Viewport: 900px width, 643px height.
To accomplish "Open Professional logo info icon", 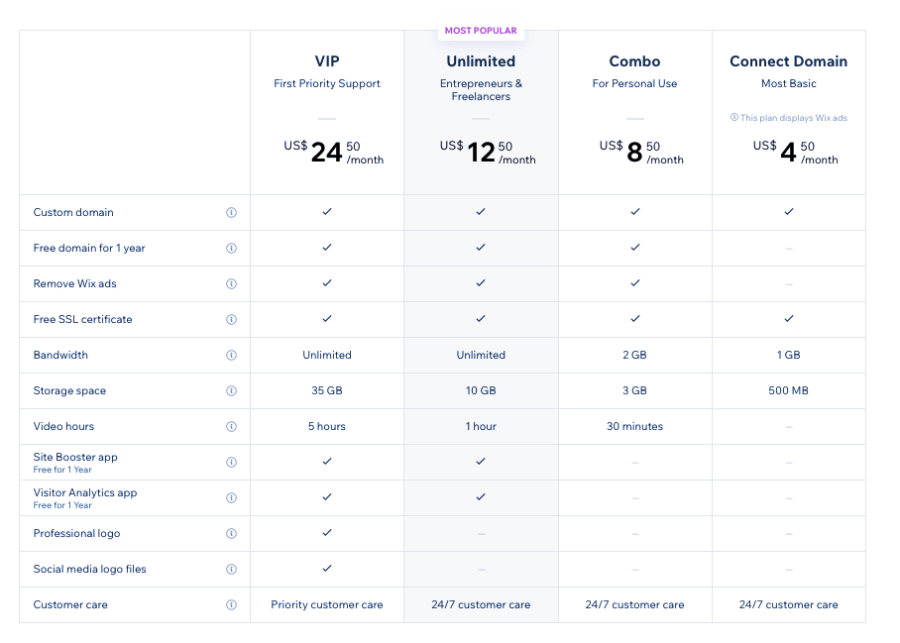I will 231,534.
